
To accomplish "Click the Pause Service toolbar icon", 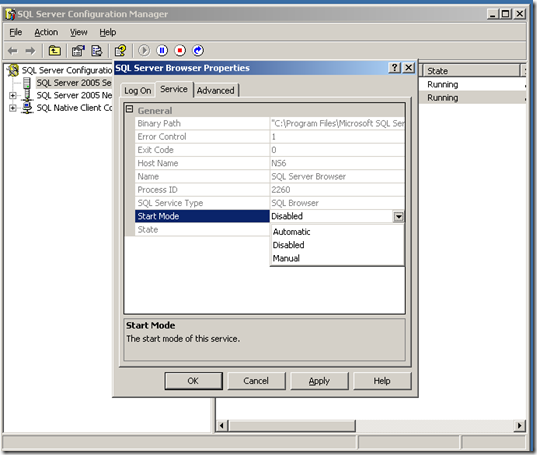I will (162, 51).
